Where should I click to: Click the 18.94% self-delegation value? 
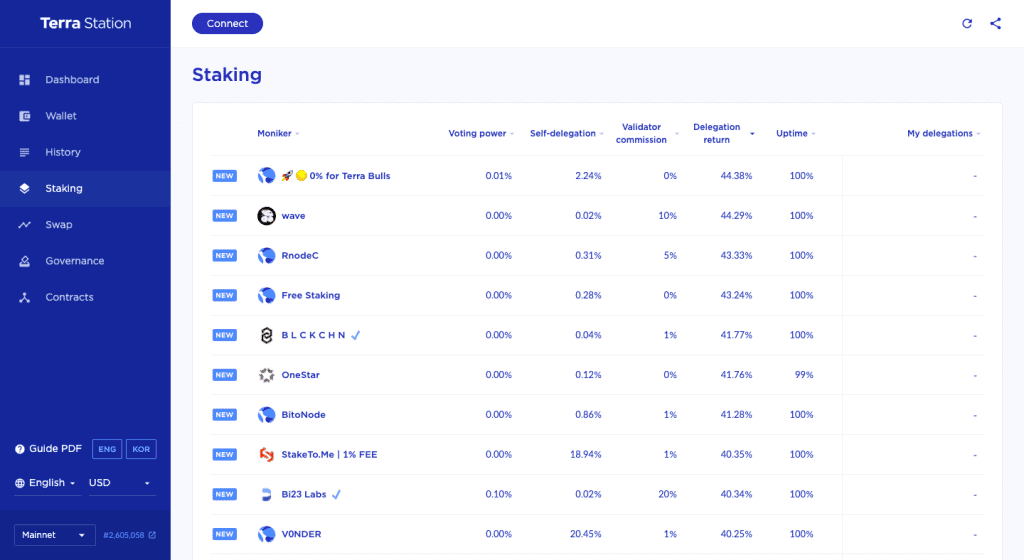(586, 454)
